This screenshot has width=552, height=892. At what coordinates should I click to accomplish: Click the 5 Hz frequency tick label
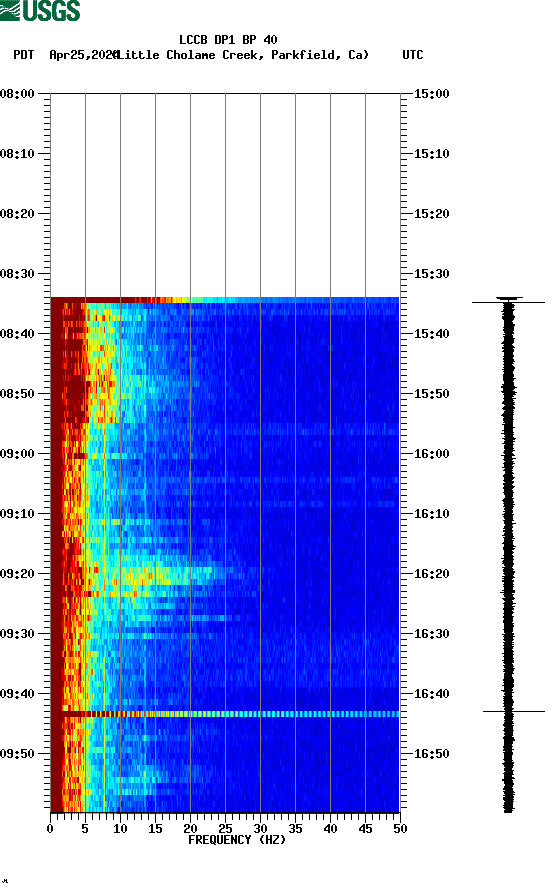point(85,829)
